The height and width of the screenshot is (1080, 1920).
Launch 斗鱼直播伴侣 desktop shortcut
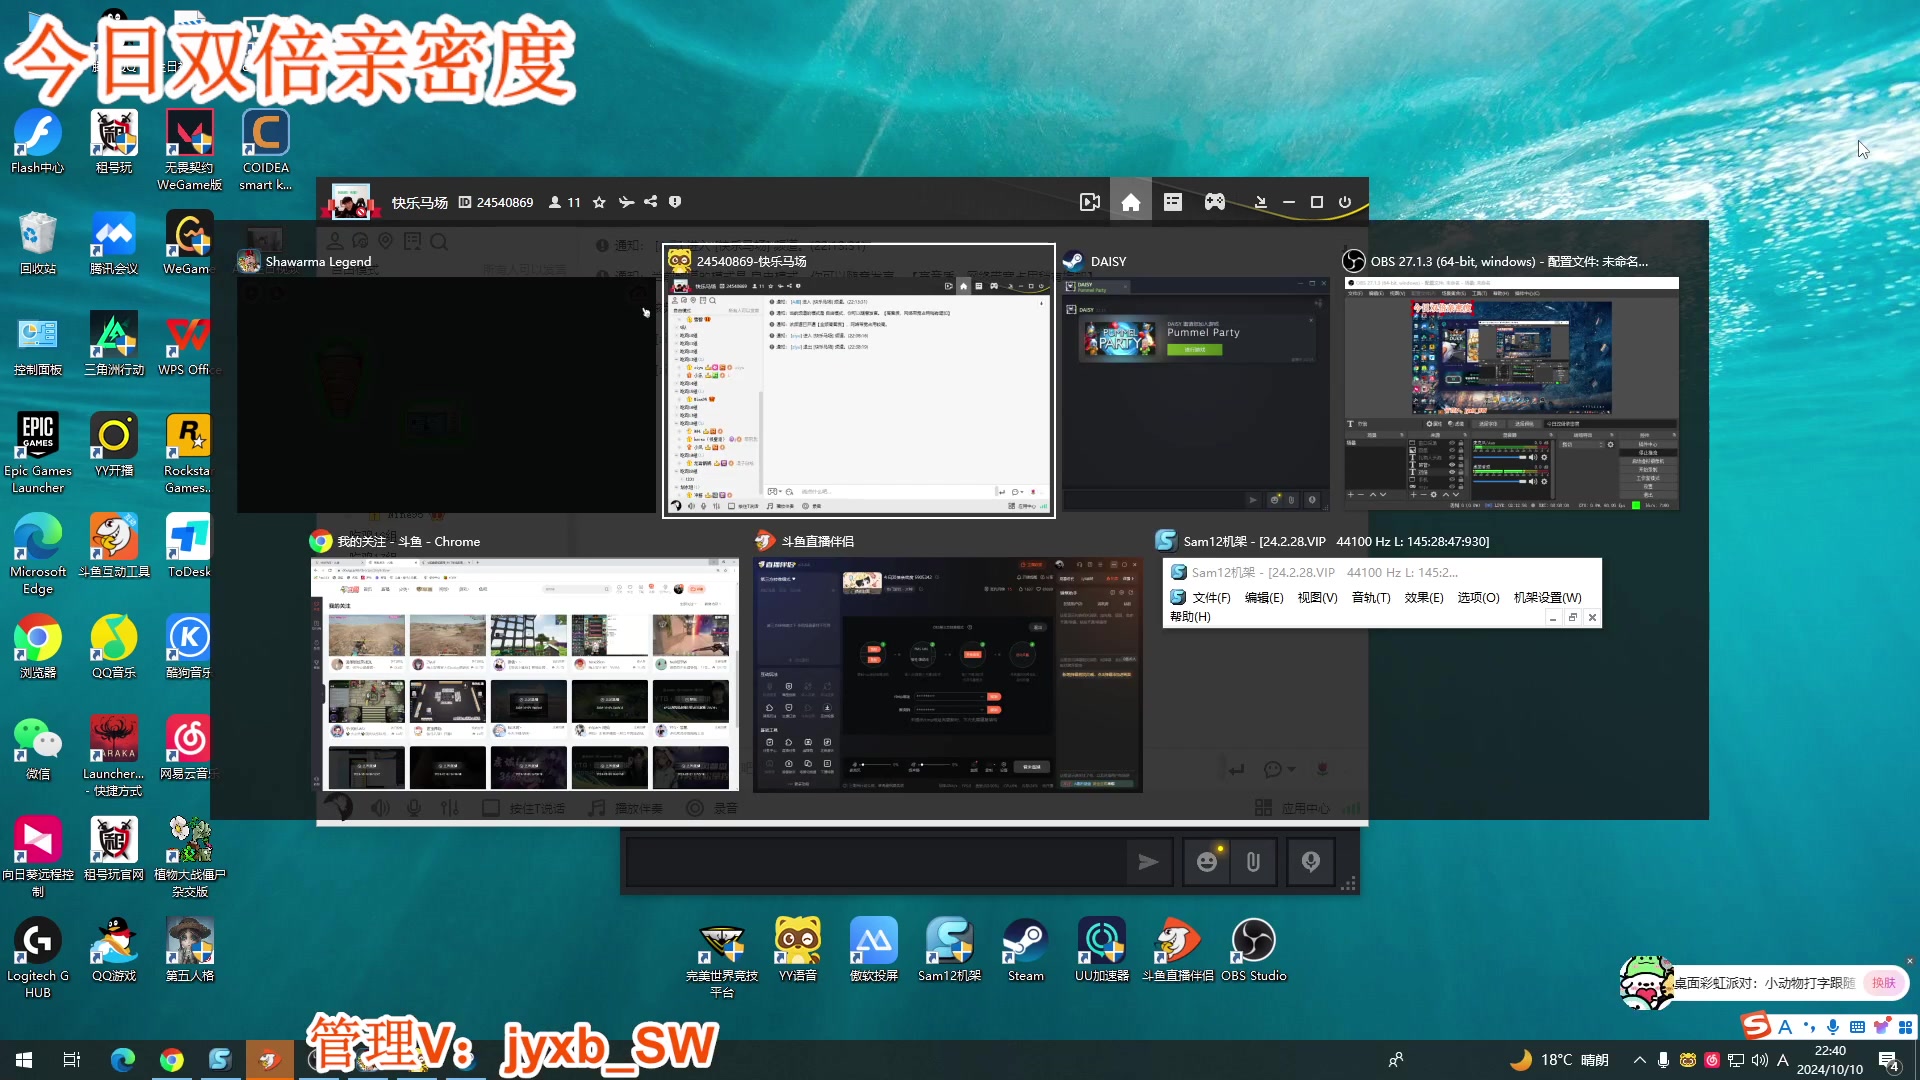1178,949
